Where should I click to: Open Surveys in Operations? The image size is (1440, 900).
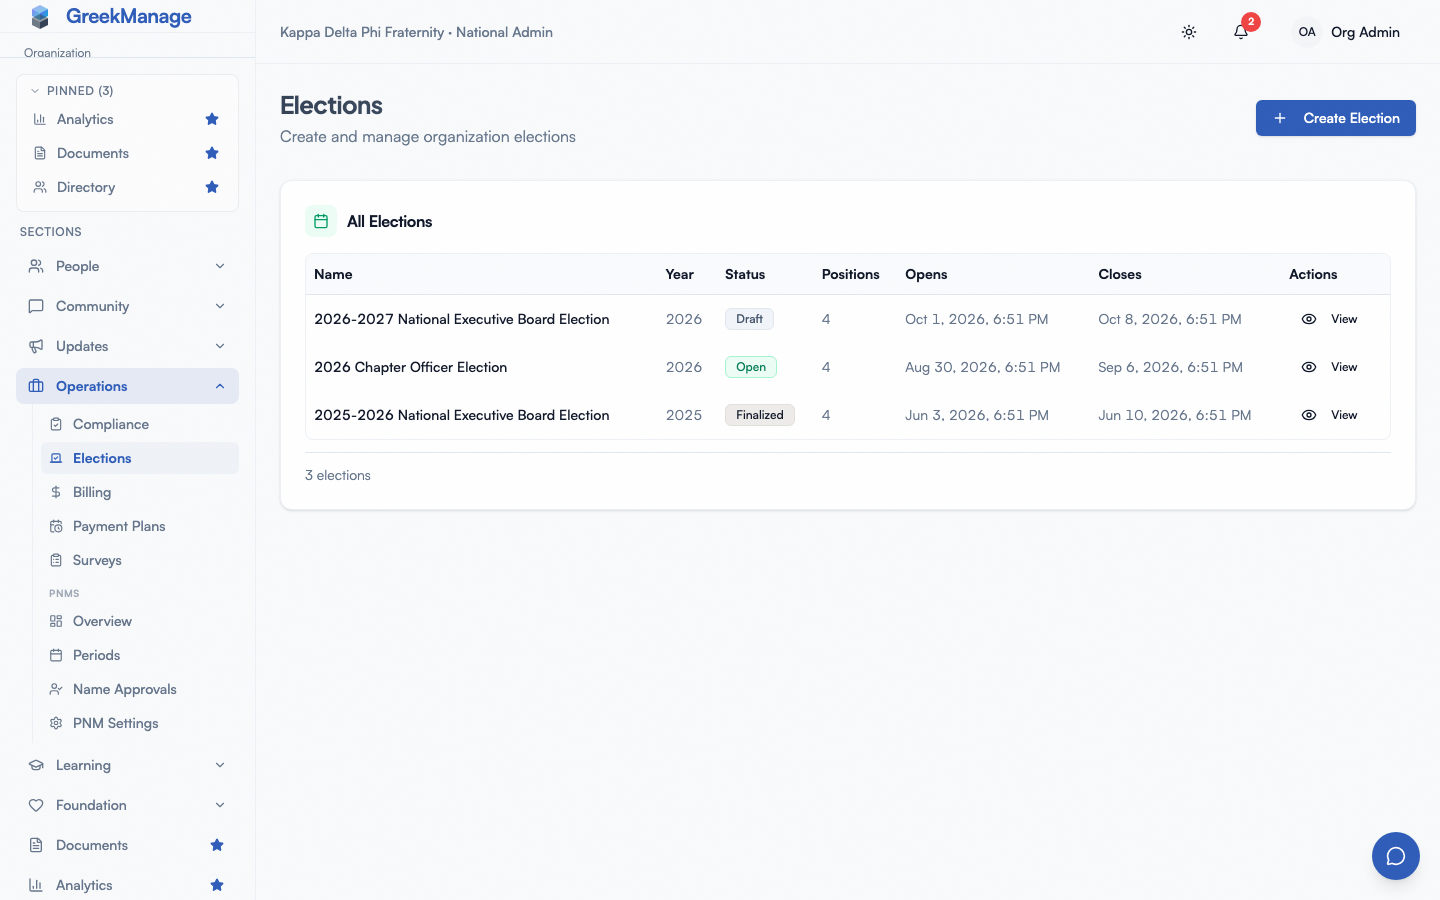pyautogui.click(x=140, y=560)
